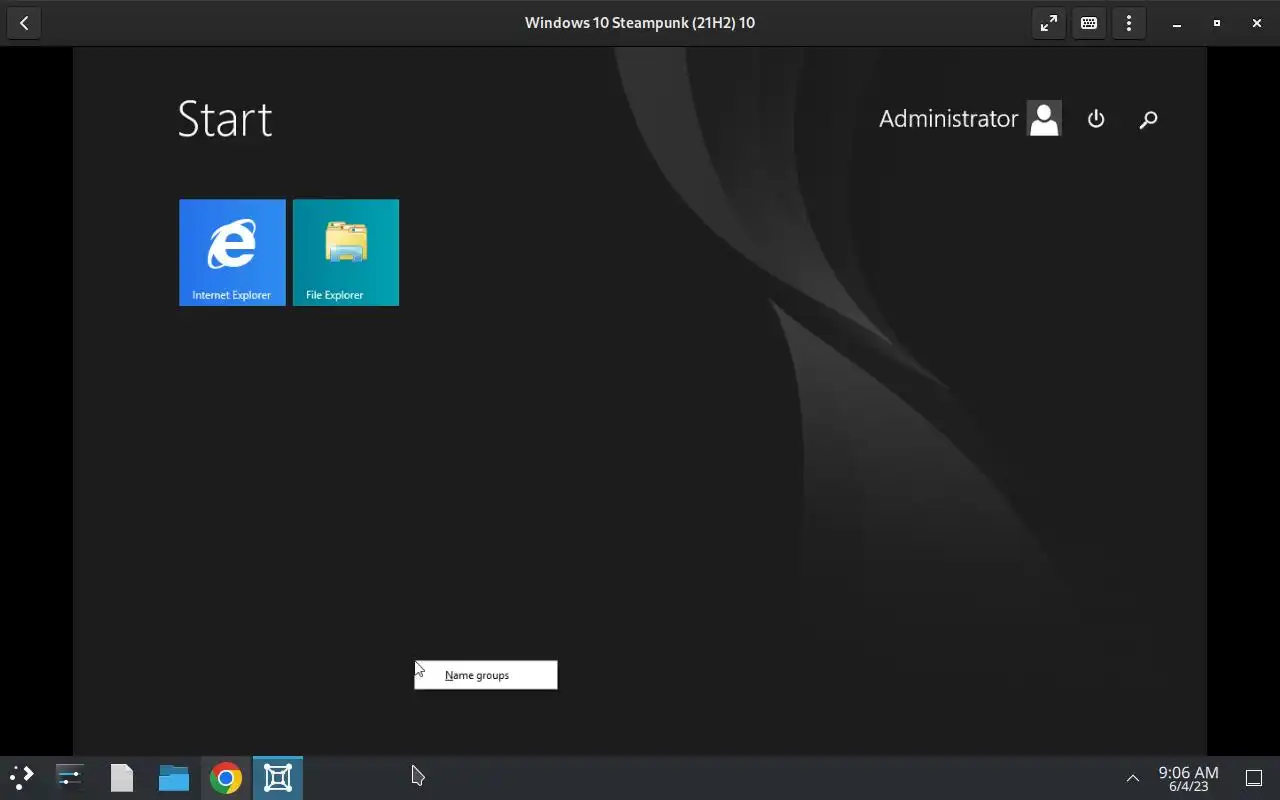
Task: Open the three-dot viewer menu
Action: 1129,23
